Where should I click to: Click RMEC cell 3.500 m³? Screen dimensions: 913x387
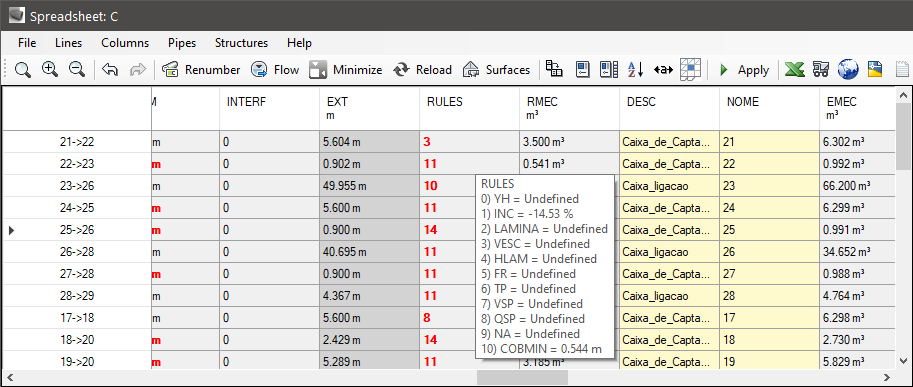pyautogui.click(x=569, y=141)
